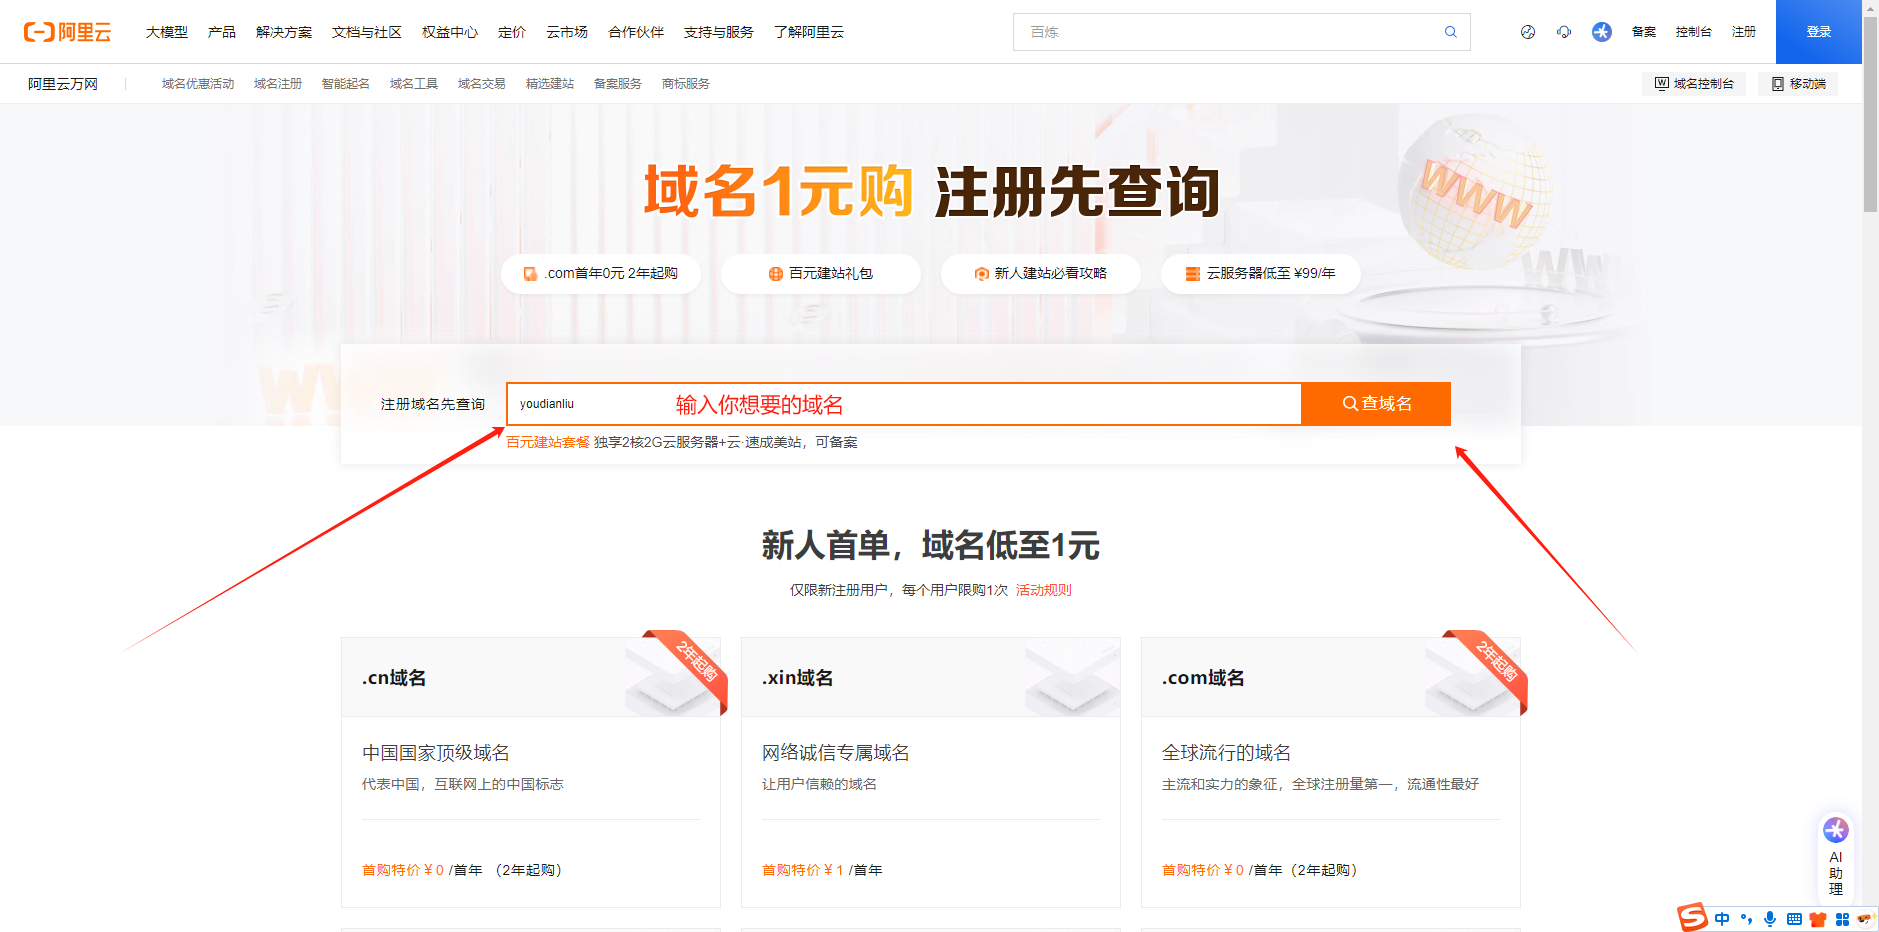Click the globe language icon in top navigation
This screenshot has height=932, width=1879.
click(1528, 31)
